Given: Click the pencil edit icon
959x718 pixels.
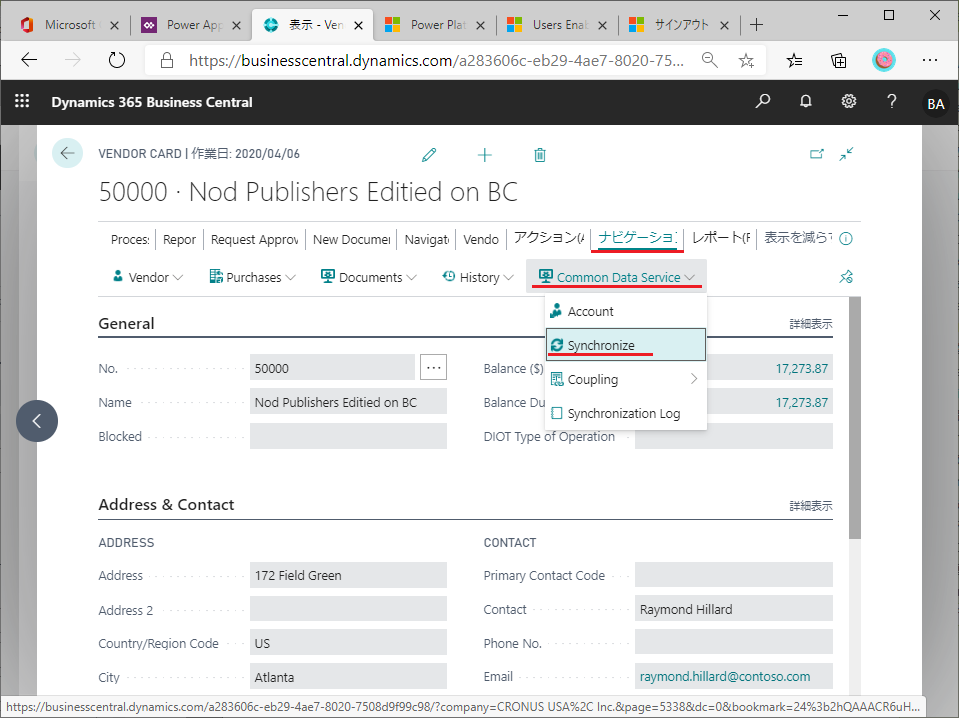Looking at the screenshot, I should pyautogui.click(x=429, y=155).
